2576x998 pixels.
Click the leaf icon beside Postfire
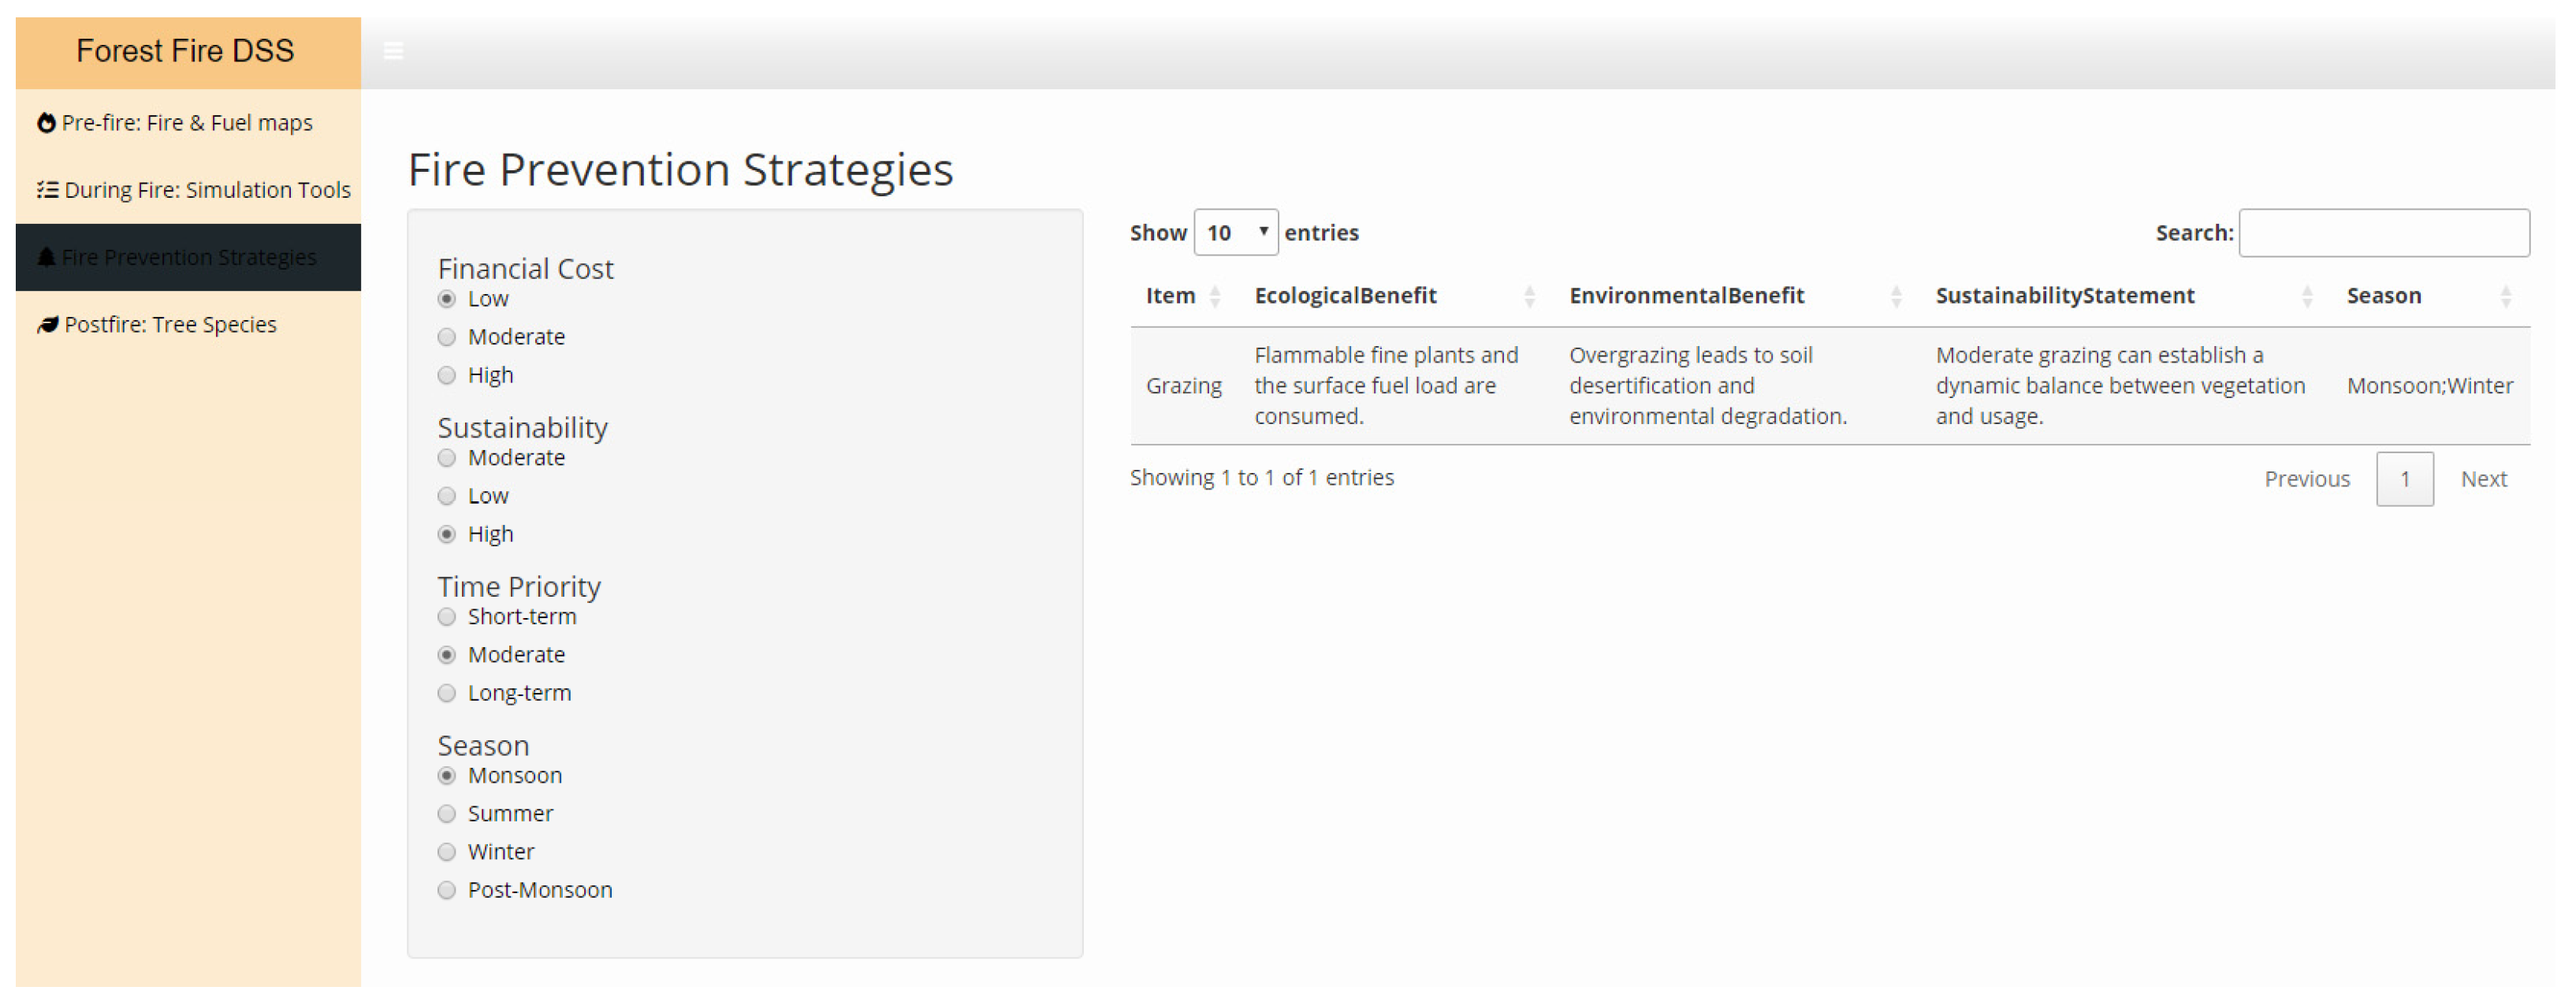pos(47,325)
